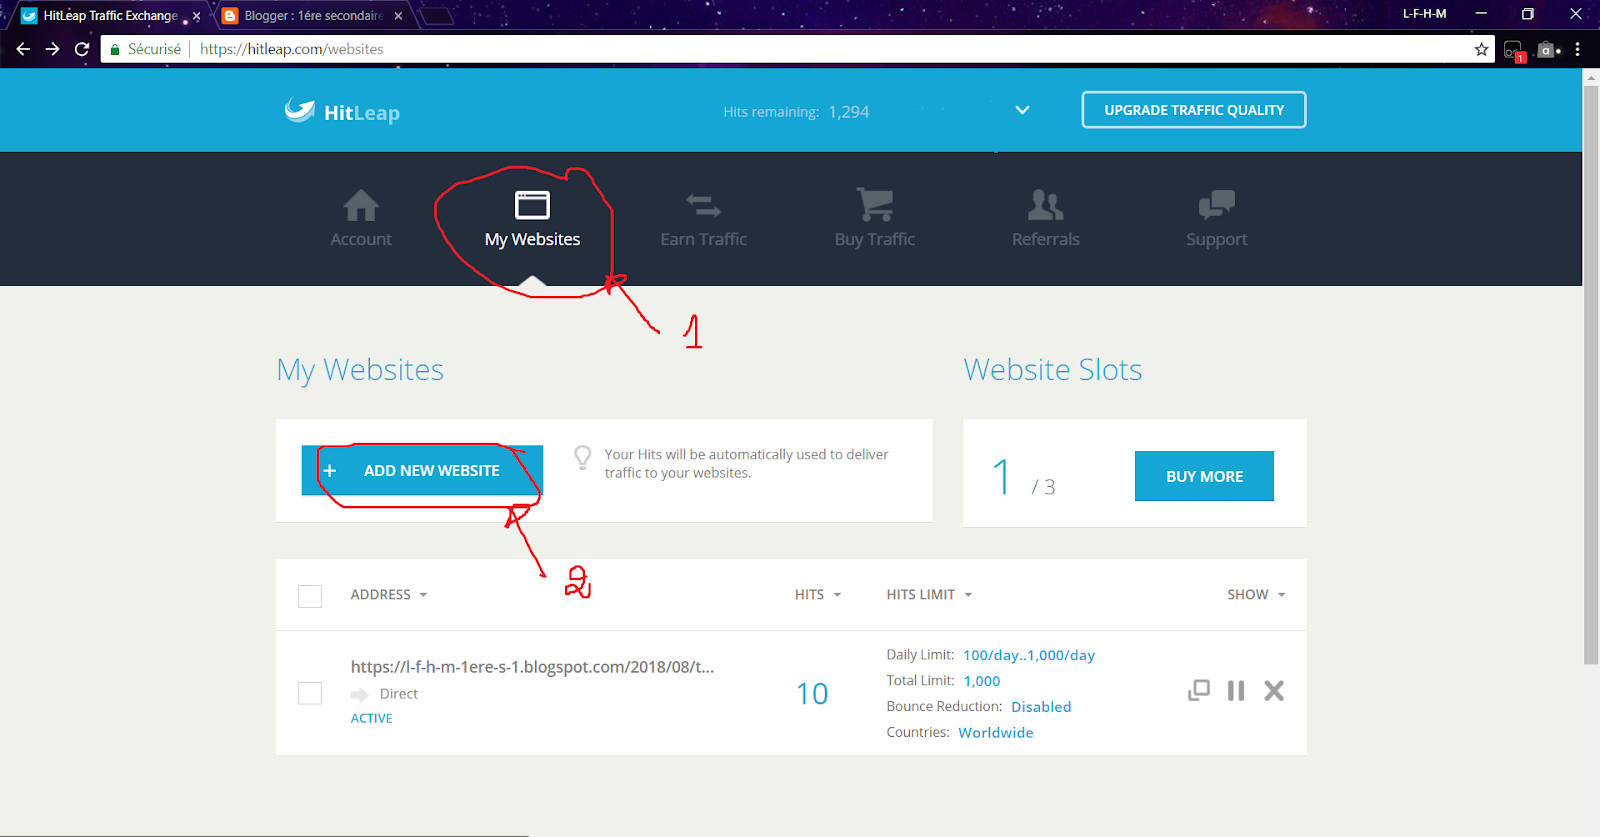This screenshot has width=1600, height=837.
Task: Click the HitLeap logo
Action: pos(342,111)
